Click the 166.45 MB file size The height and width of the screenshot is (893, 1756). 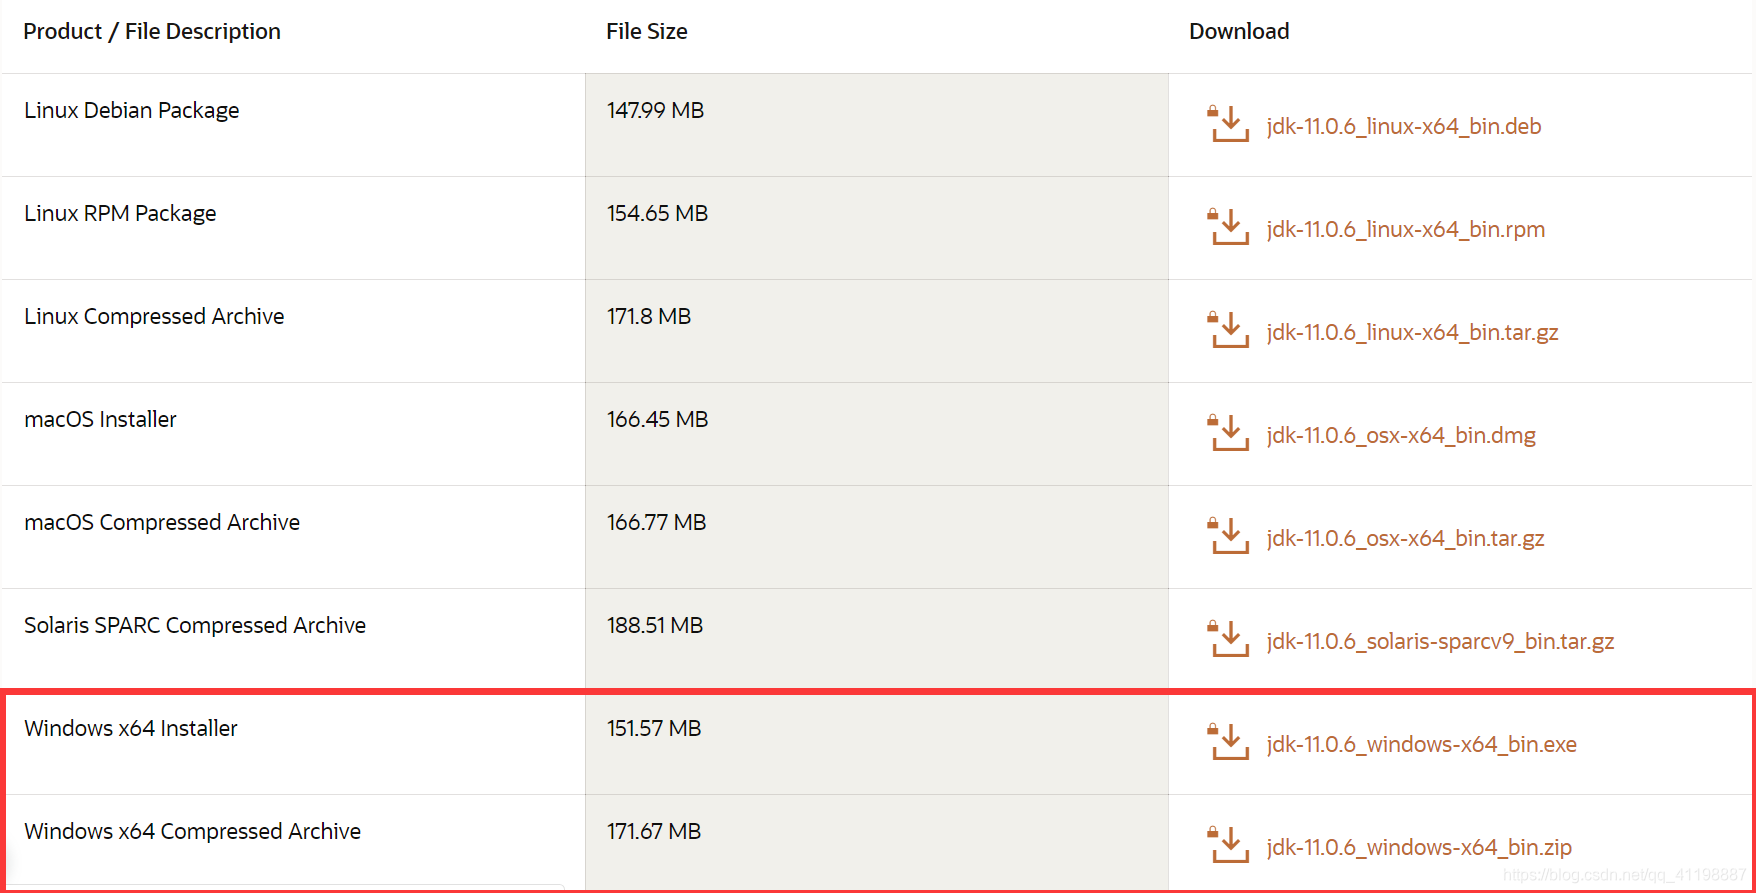[657, 420]
